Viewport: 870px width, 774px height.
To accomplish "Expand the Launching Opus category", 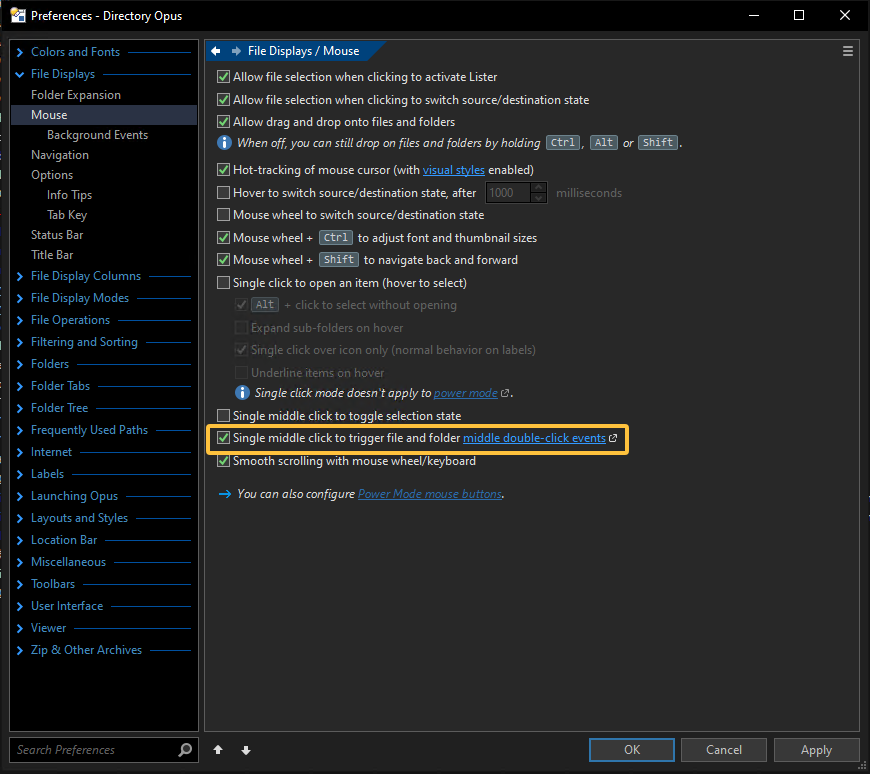I will pyautogui.click(x=20, y=496).
